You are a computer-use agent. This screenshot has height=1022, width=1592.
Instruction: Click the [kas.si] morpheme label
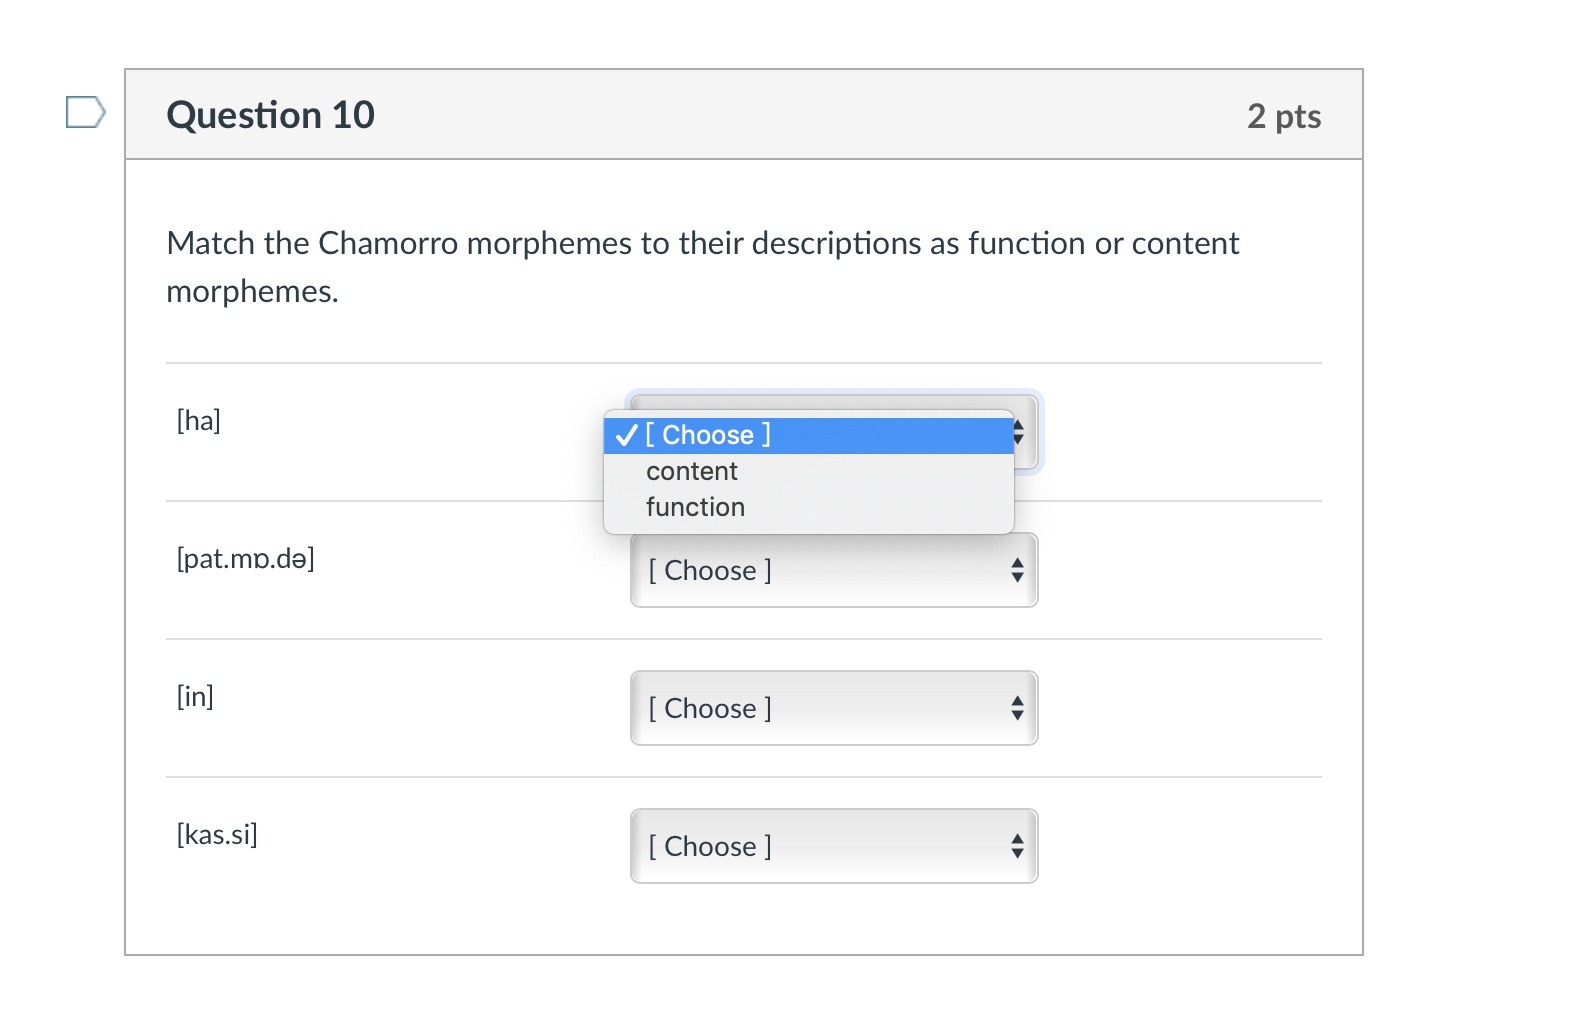[217, 834]
